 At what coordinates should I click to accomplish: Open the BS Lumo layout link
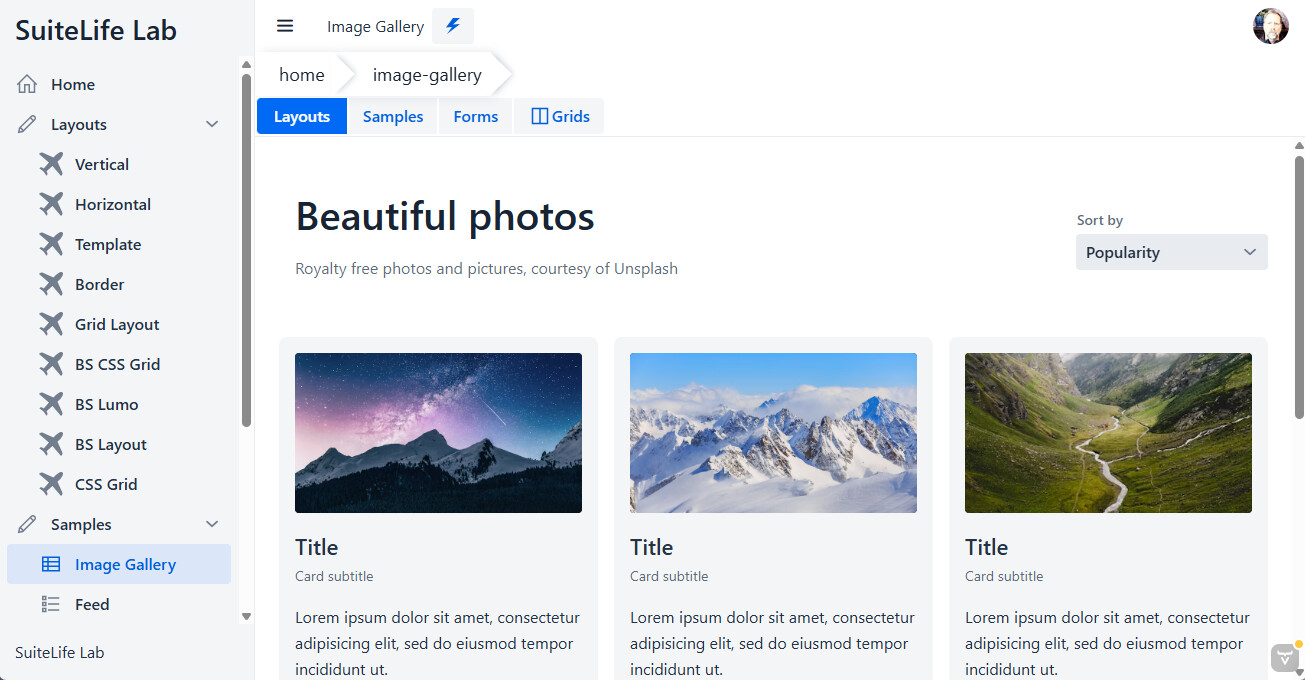click(x=106, y=405)
